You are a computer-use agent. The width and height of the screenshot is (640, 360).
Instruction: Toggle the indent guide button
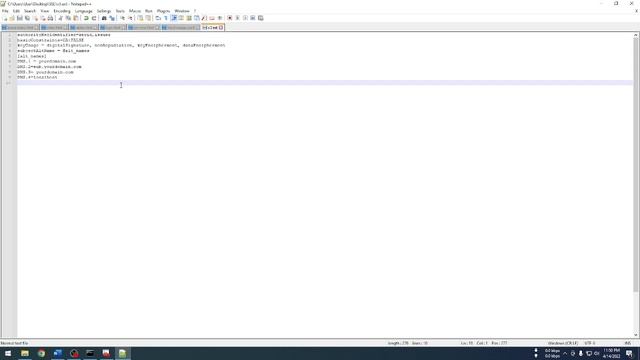pyautogui.click(x=173, y=18)
